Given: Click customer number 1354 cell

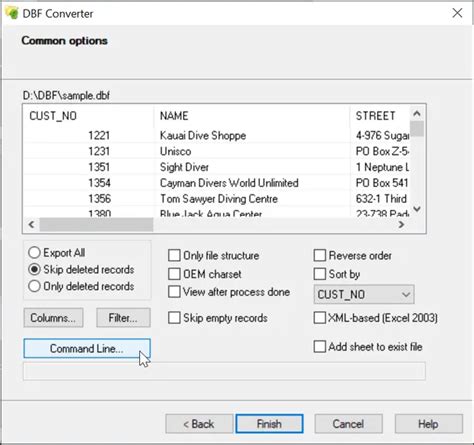Looking at the screenshot, I should 99,183.
